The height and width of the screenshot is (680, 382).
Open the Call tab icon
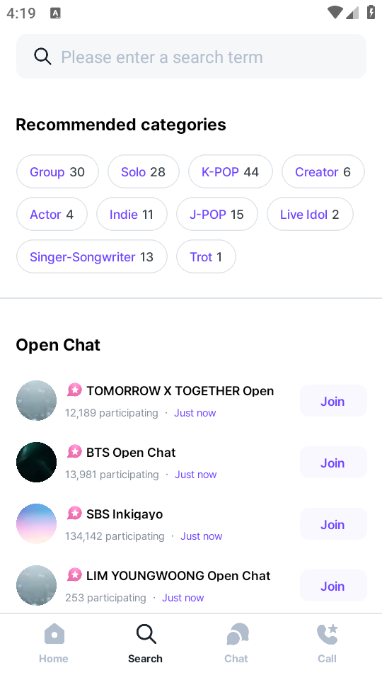click(327, 634)
